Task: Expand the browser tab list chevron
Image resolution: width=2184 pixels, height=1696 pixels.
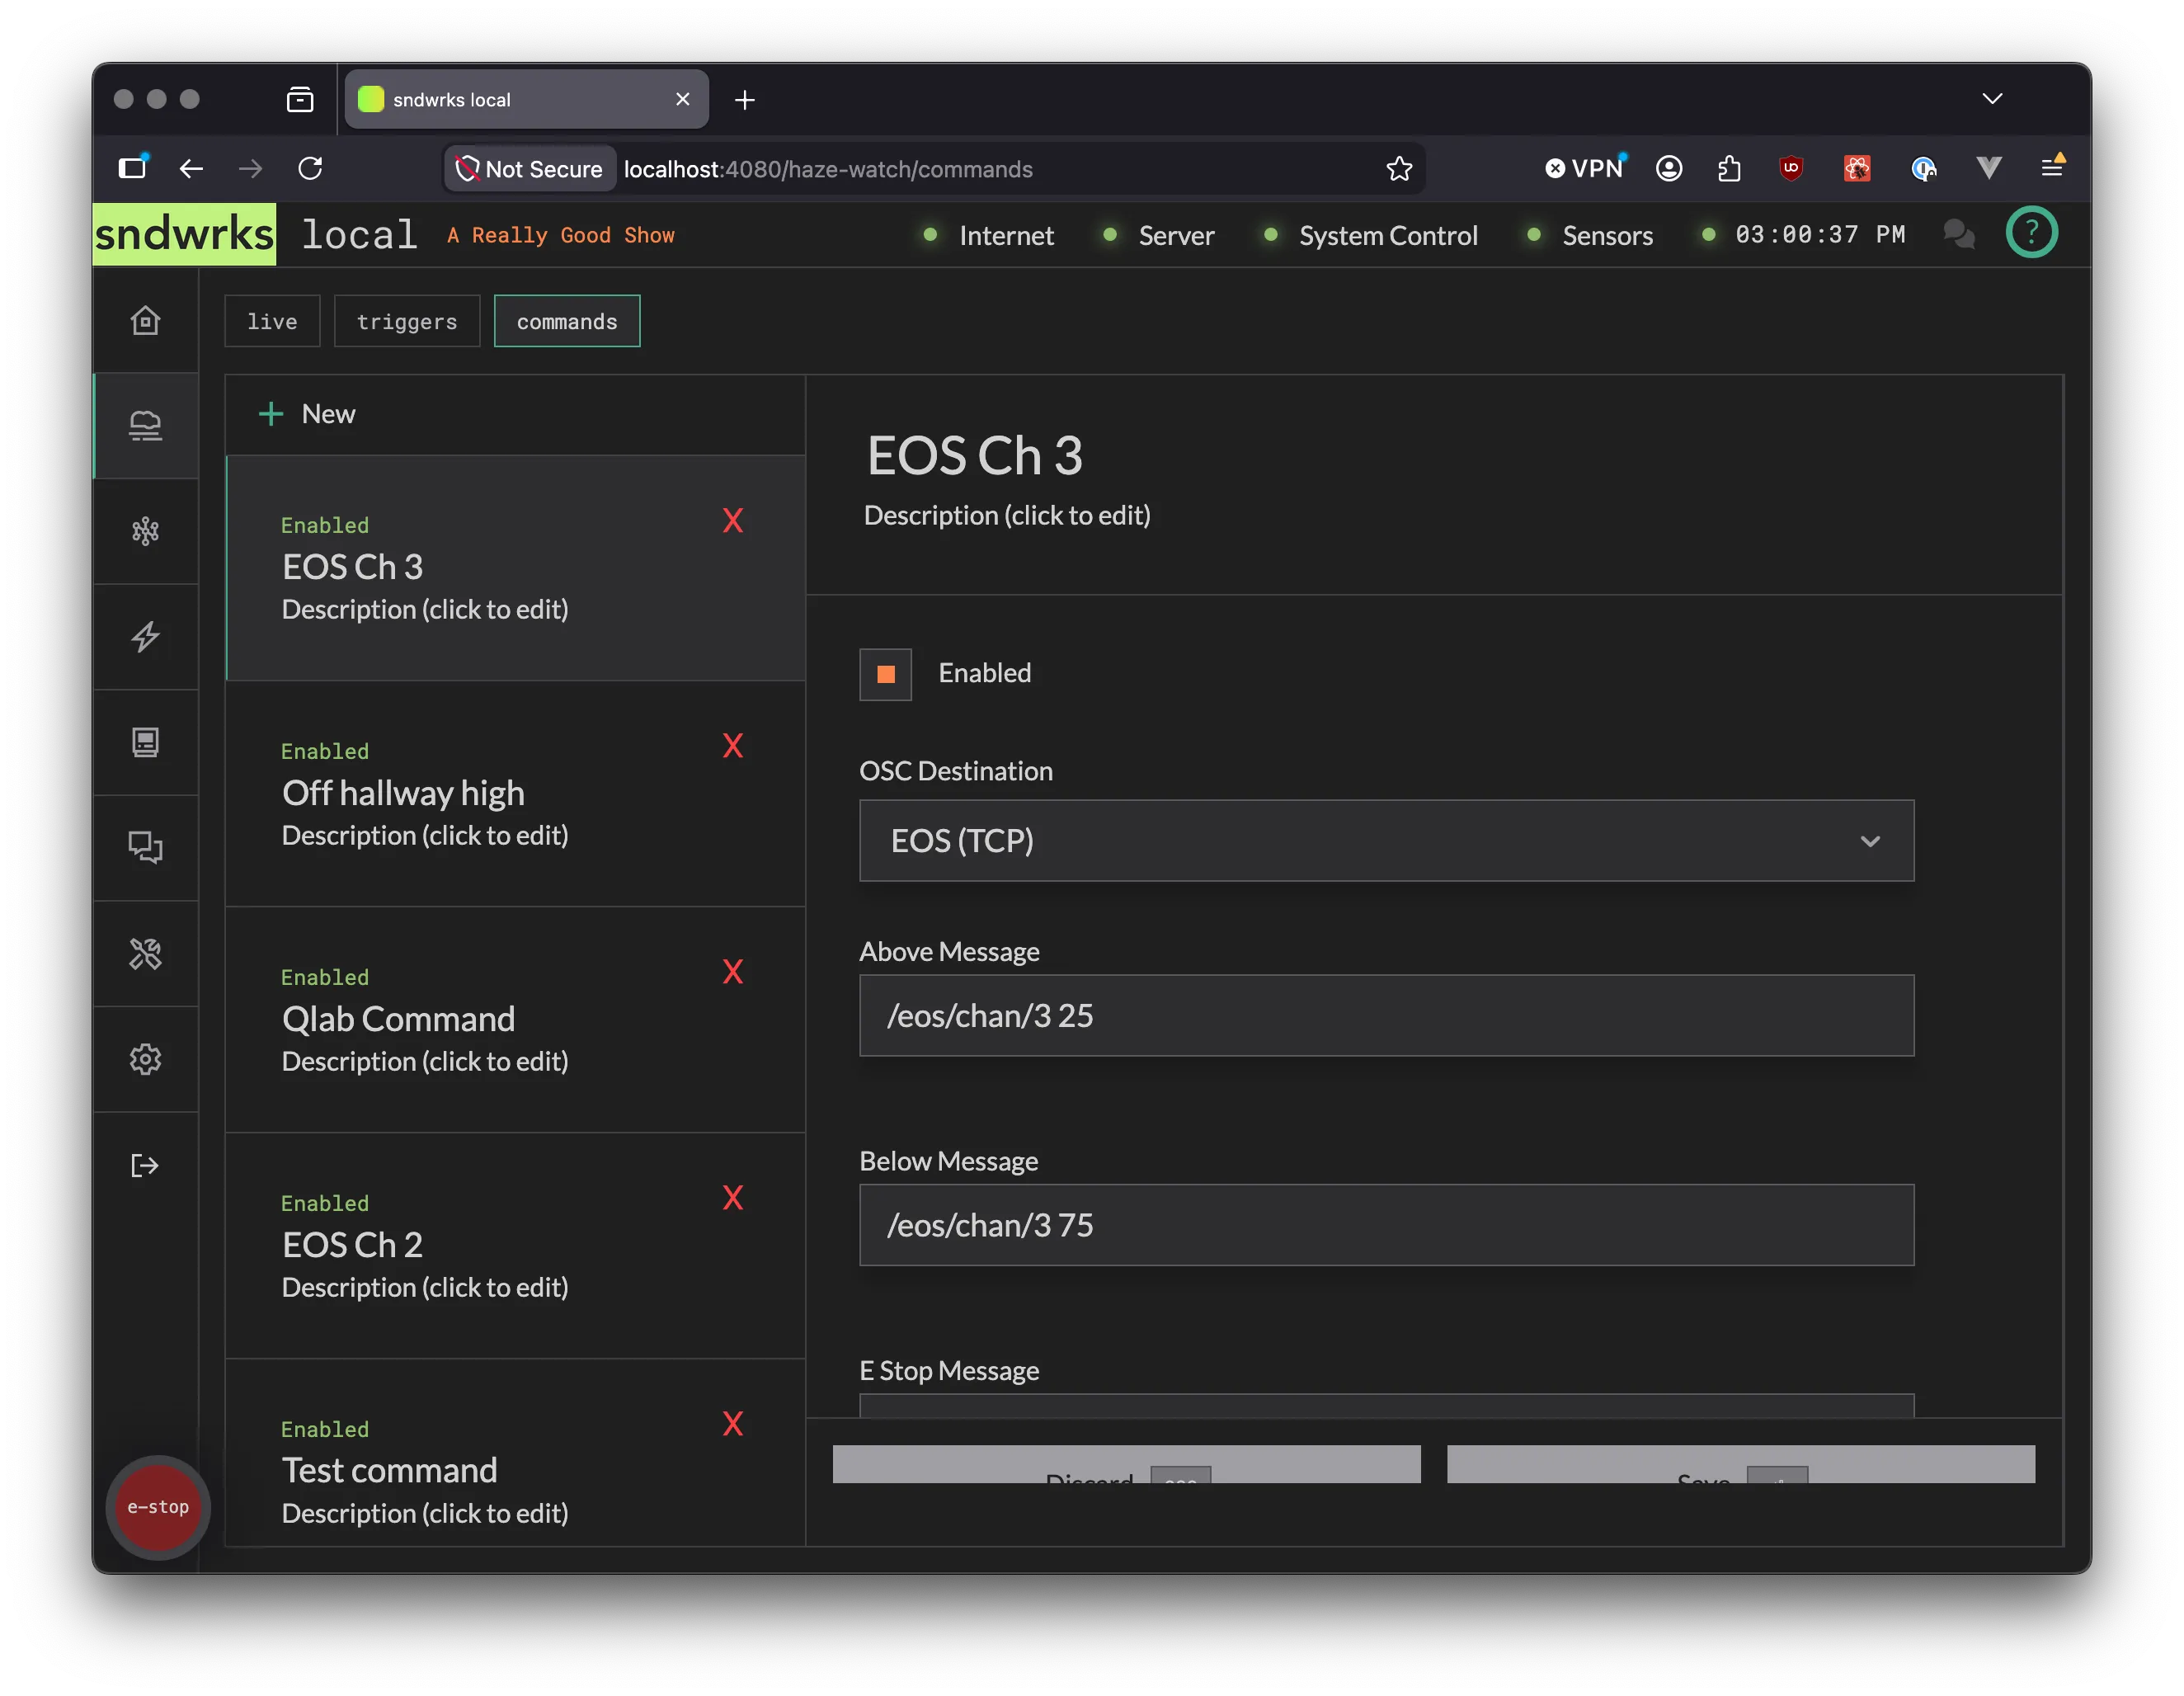Action: click(1992, 99)
